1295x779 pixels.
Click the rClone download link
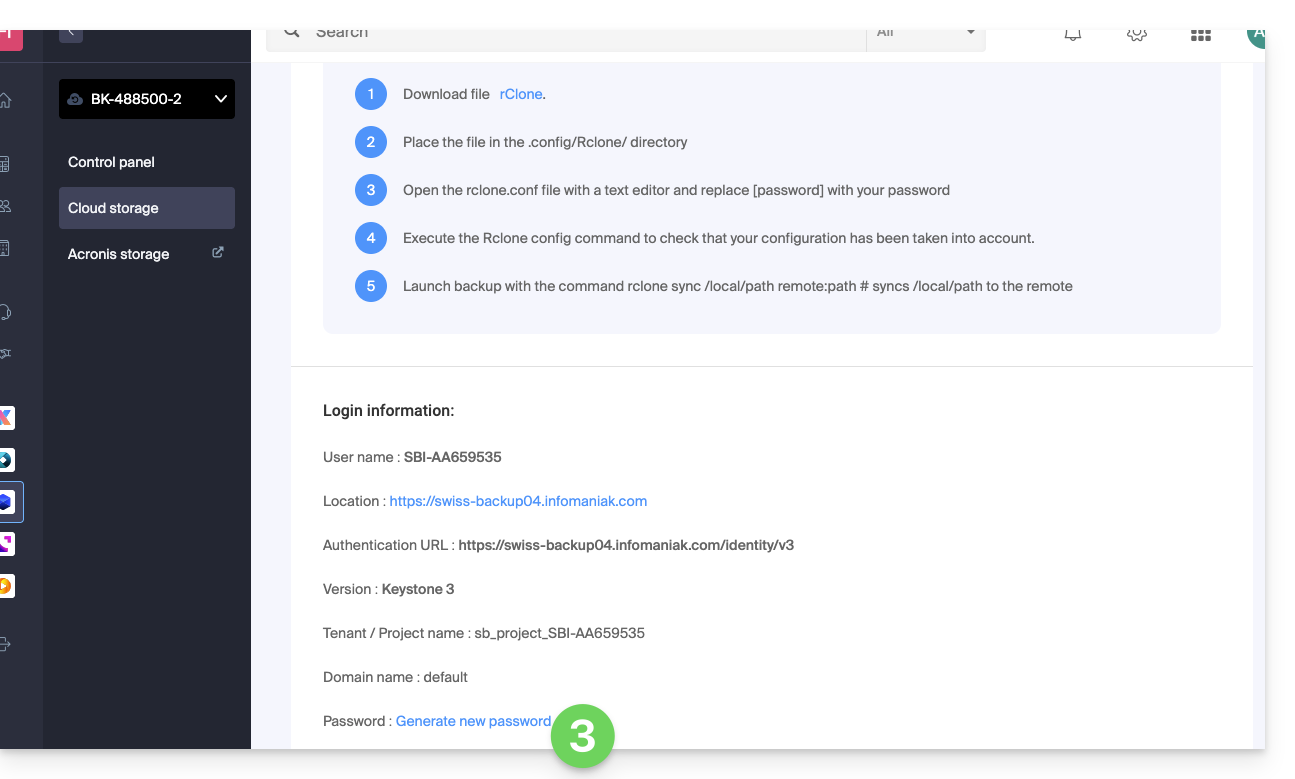pyautogui.click(x=521, y=94)
